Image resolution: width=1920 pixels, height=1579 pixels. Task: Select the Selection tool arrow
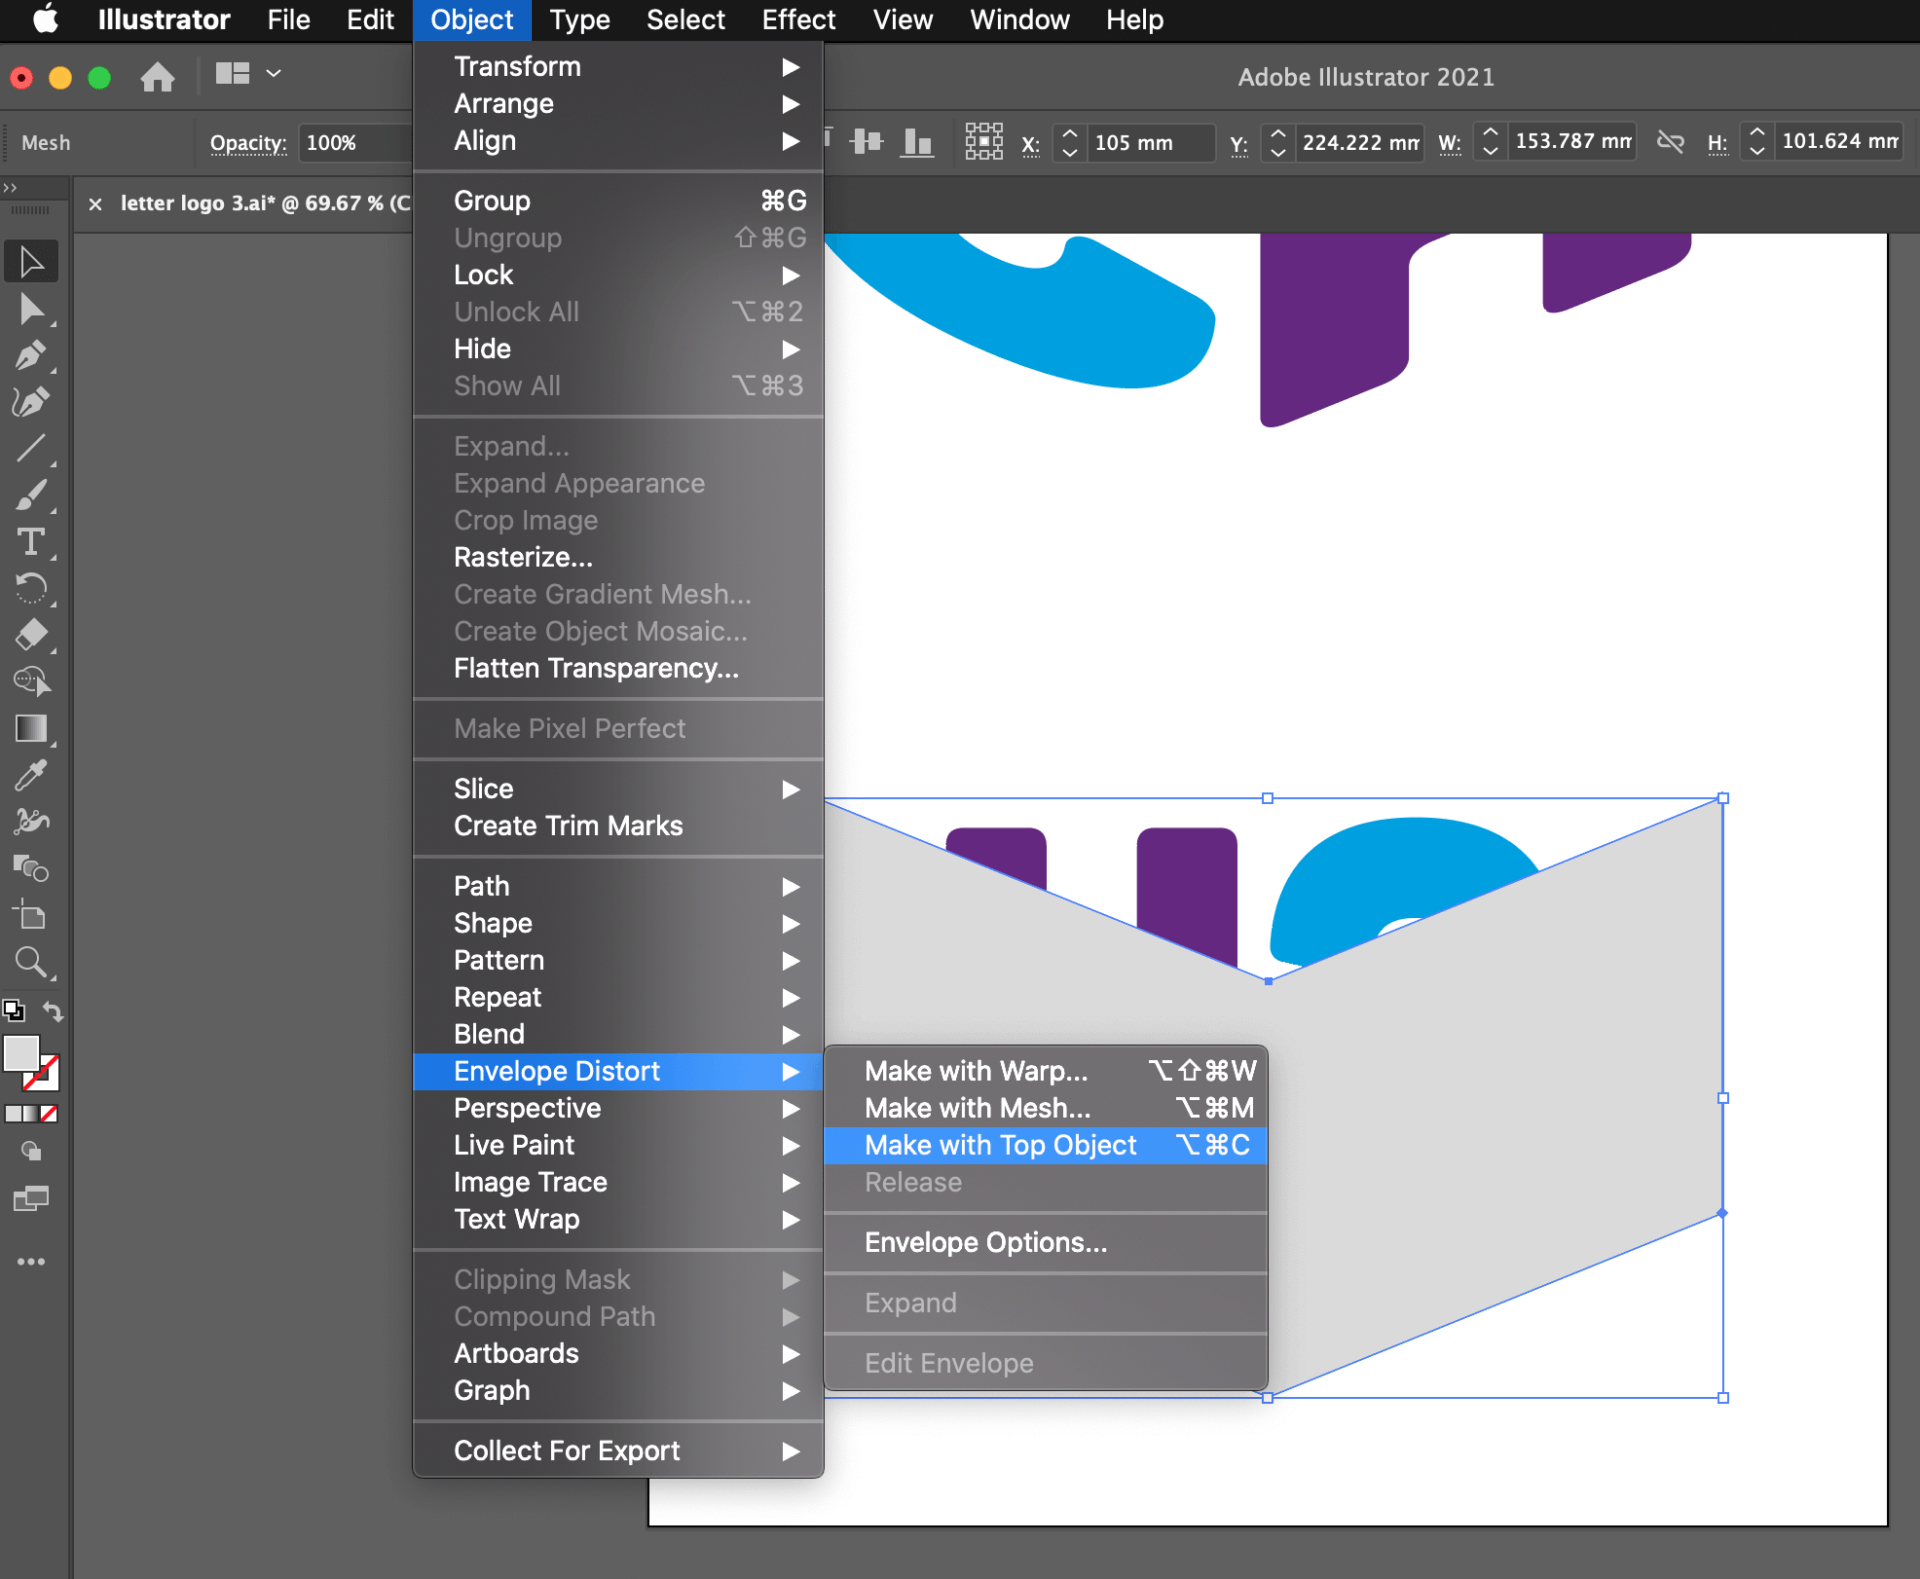point(31,262)
